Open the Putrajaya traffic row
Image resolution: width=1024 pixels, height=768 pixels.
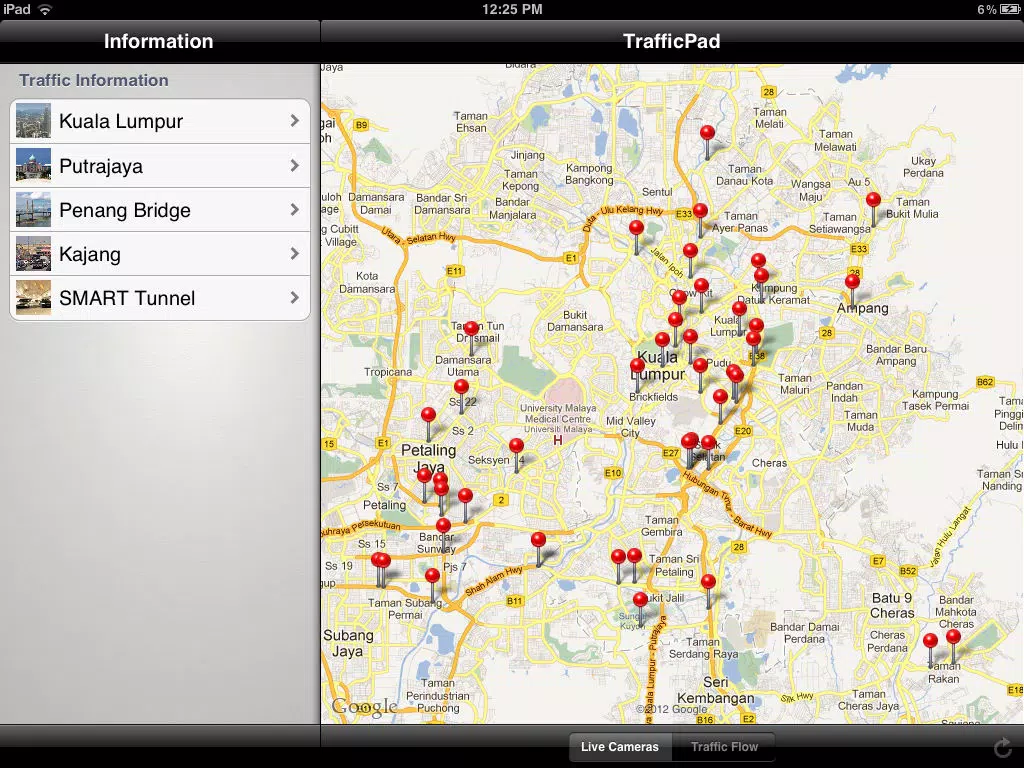[160, 165]
